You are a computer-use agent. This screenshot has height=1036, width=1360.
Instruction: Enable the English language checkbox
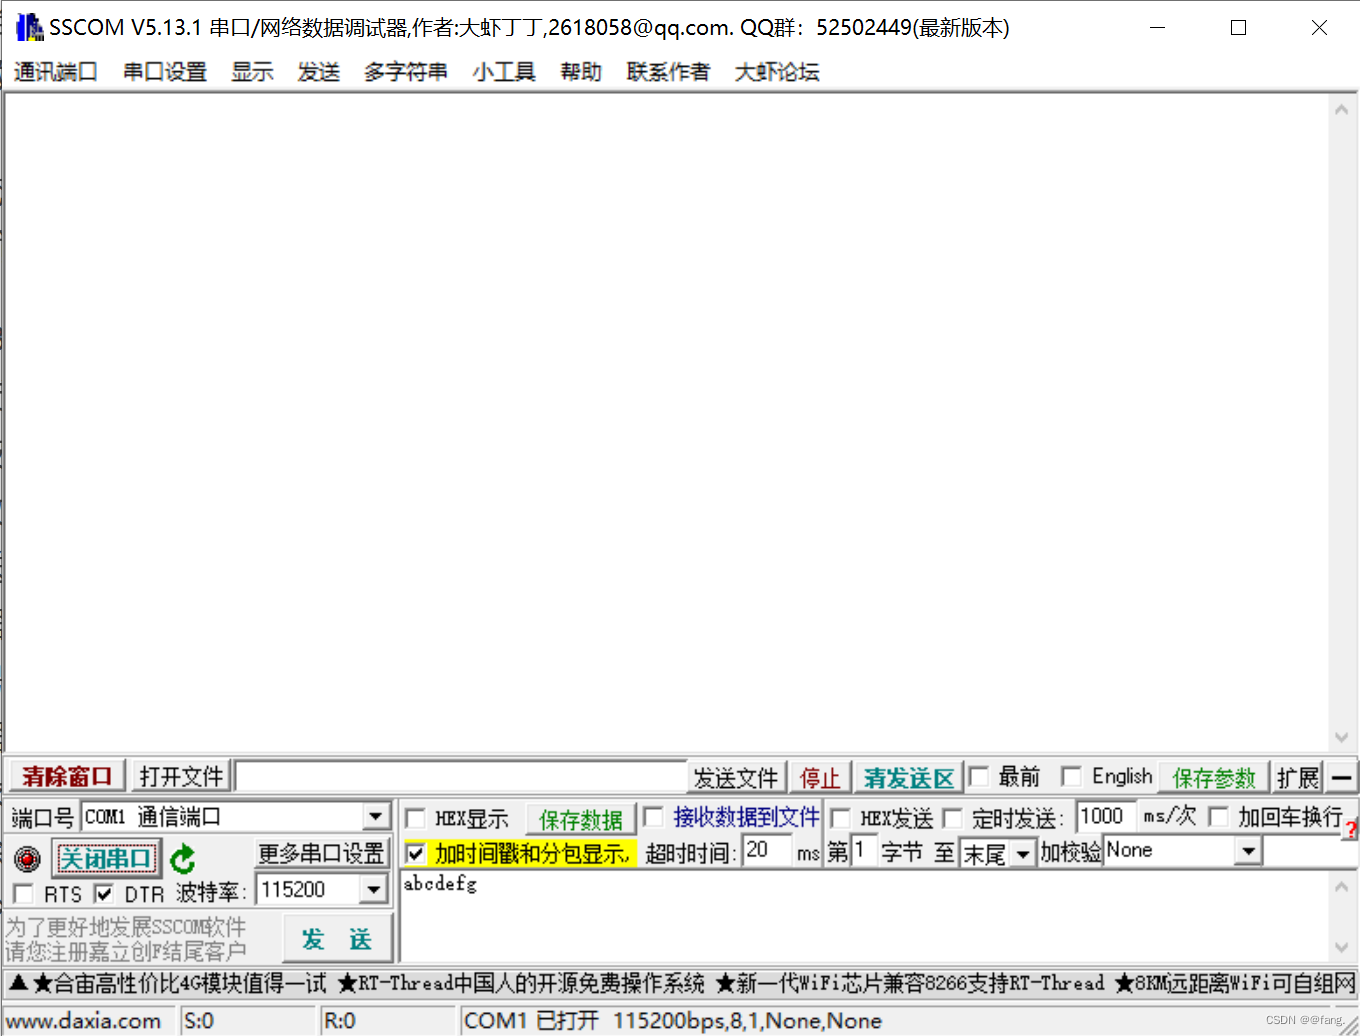coord(1071,776)
